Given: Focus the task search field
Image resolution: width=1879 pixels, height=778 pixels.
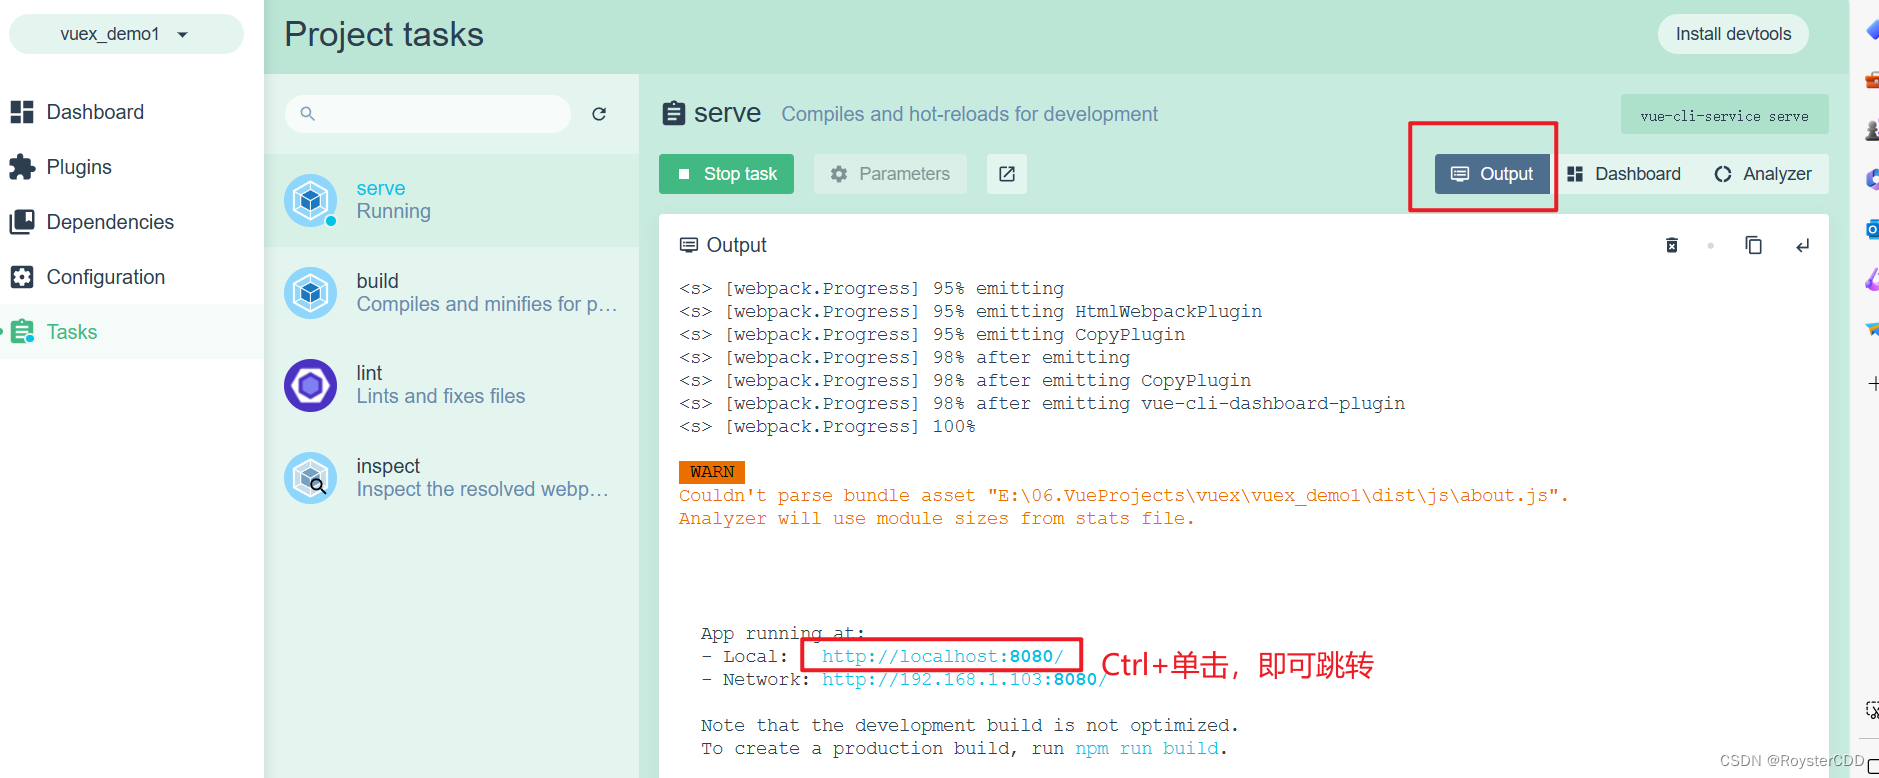Looking at the screenshot, I should (x=428, y=114).
